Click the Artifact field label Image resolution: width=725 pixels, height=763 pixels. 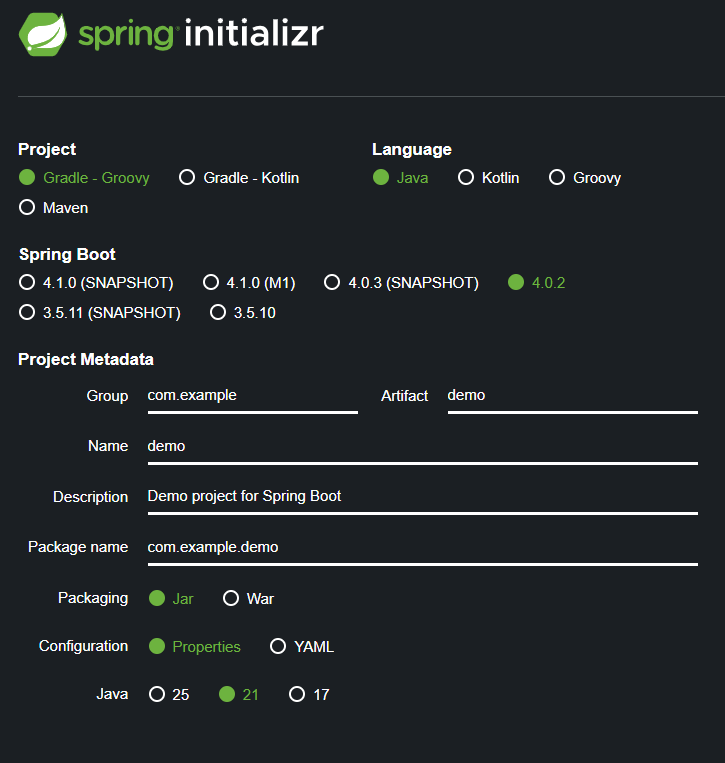(x=405, y=396)
